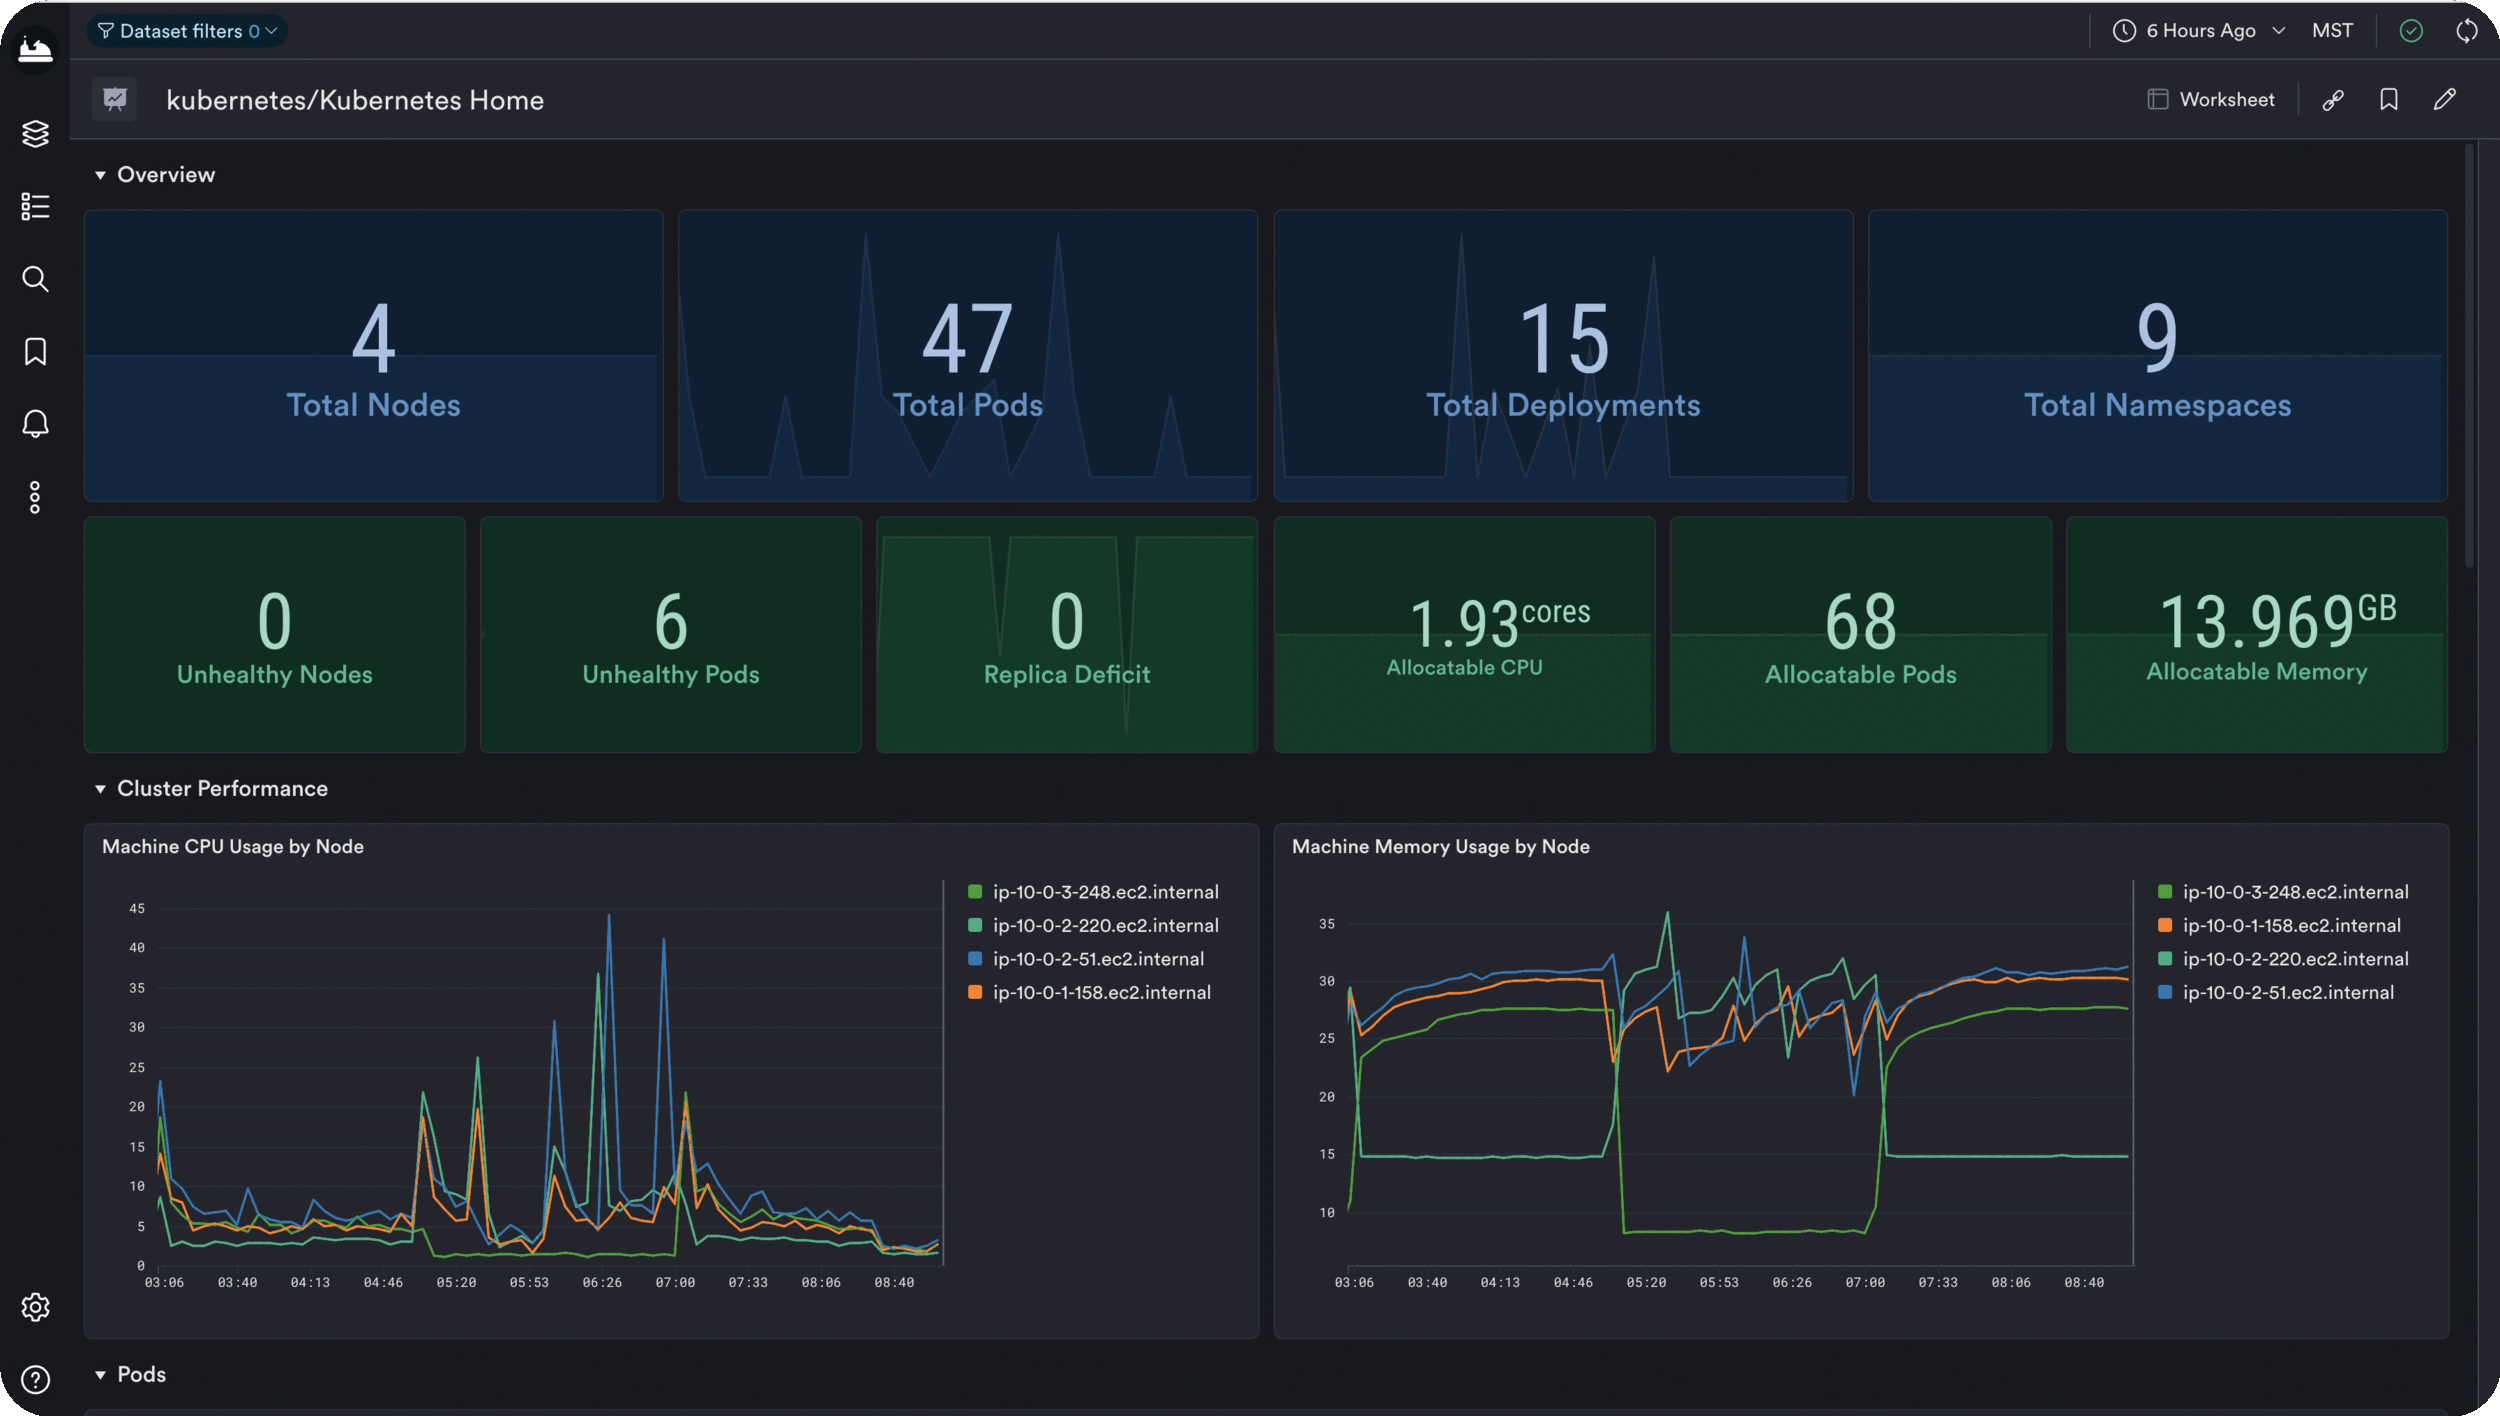Click the Machine Memory Usage by Node title
This screenshot has width=2500, height=1416.
[1441, 847]
